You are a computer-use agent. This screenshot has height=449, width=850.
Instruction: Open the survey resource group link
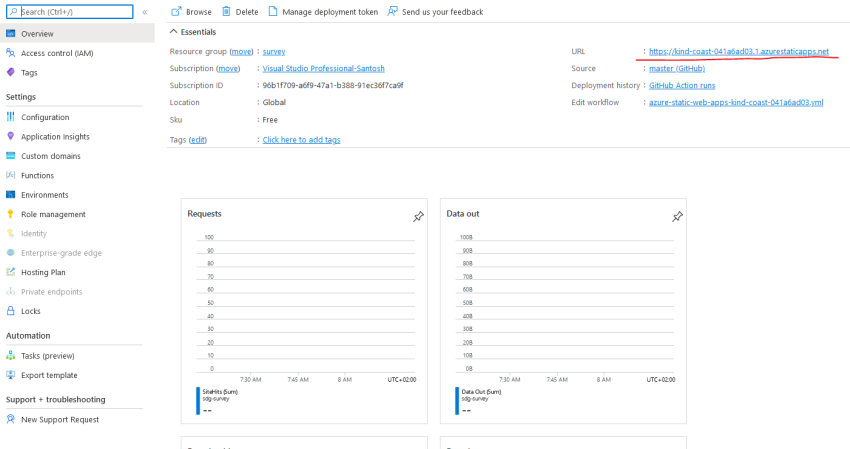click(274, 52)
